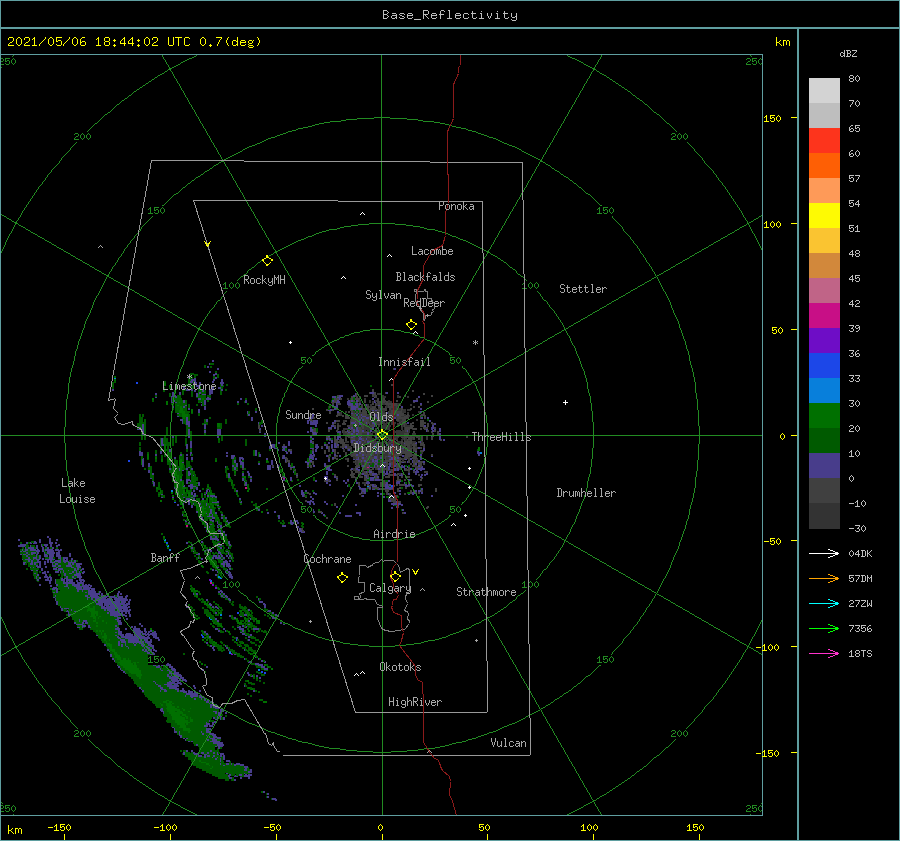Pick the purple swatch in dBZ legend
This screenshot has height=841, width=900.
pyautogui.click(x=824, y=341)
